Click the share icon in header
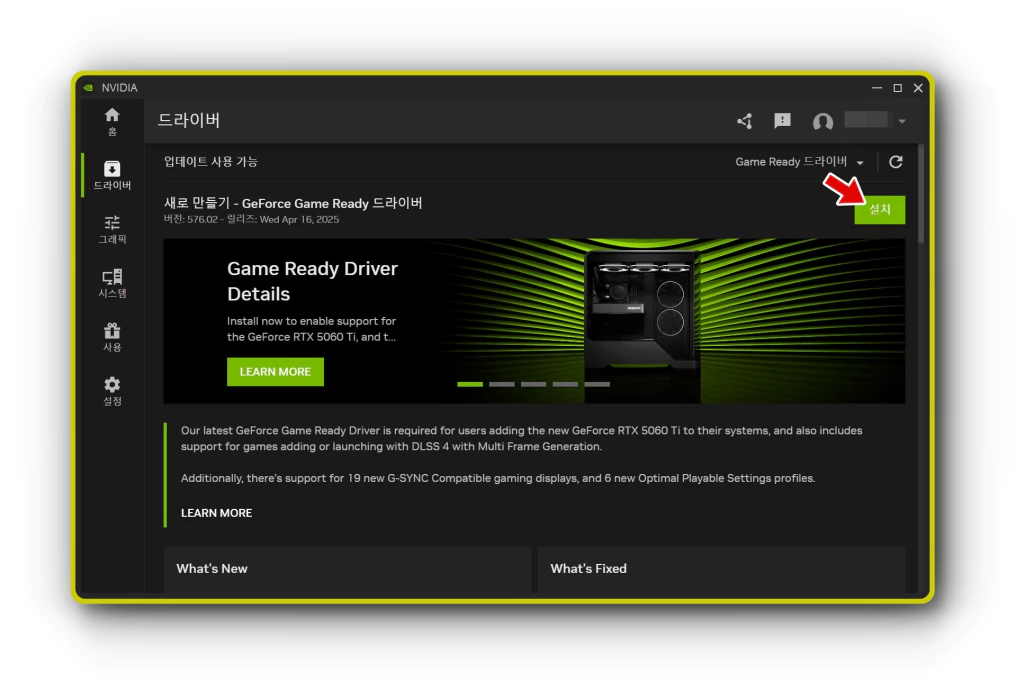The image size is (1024, 693). point(744,121)
